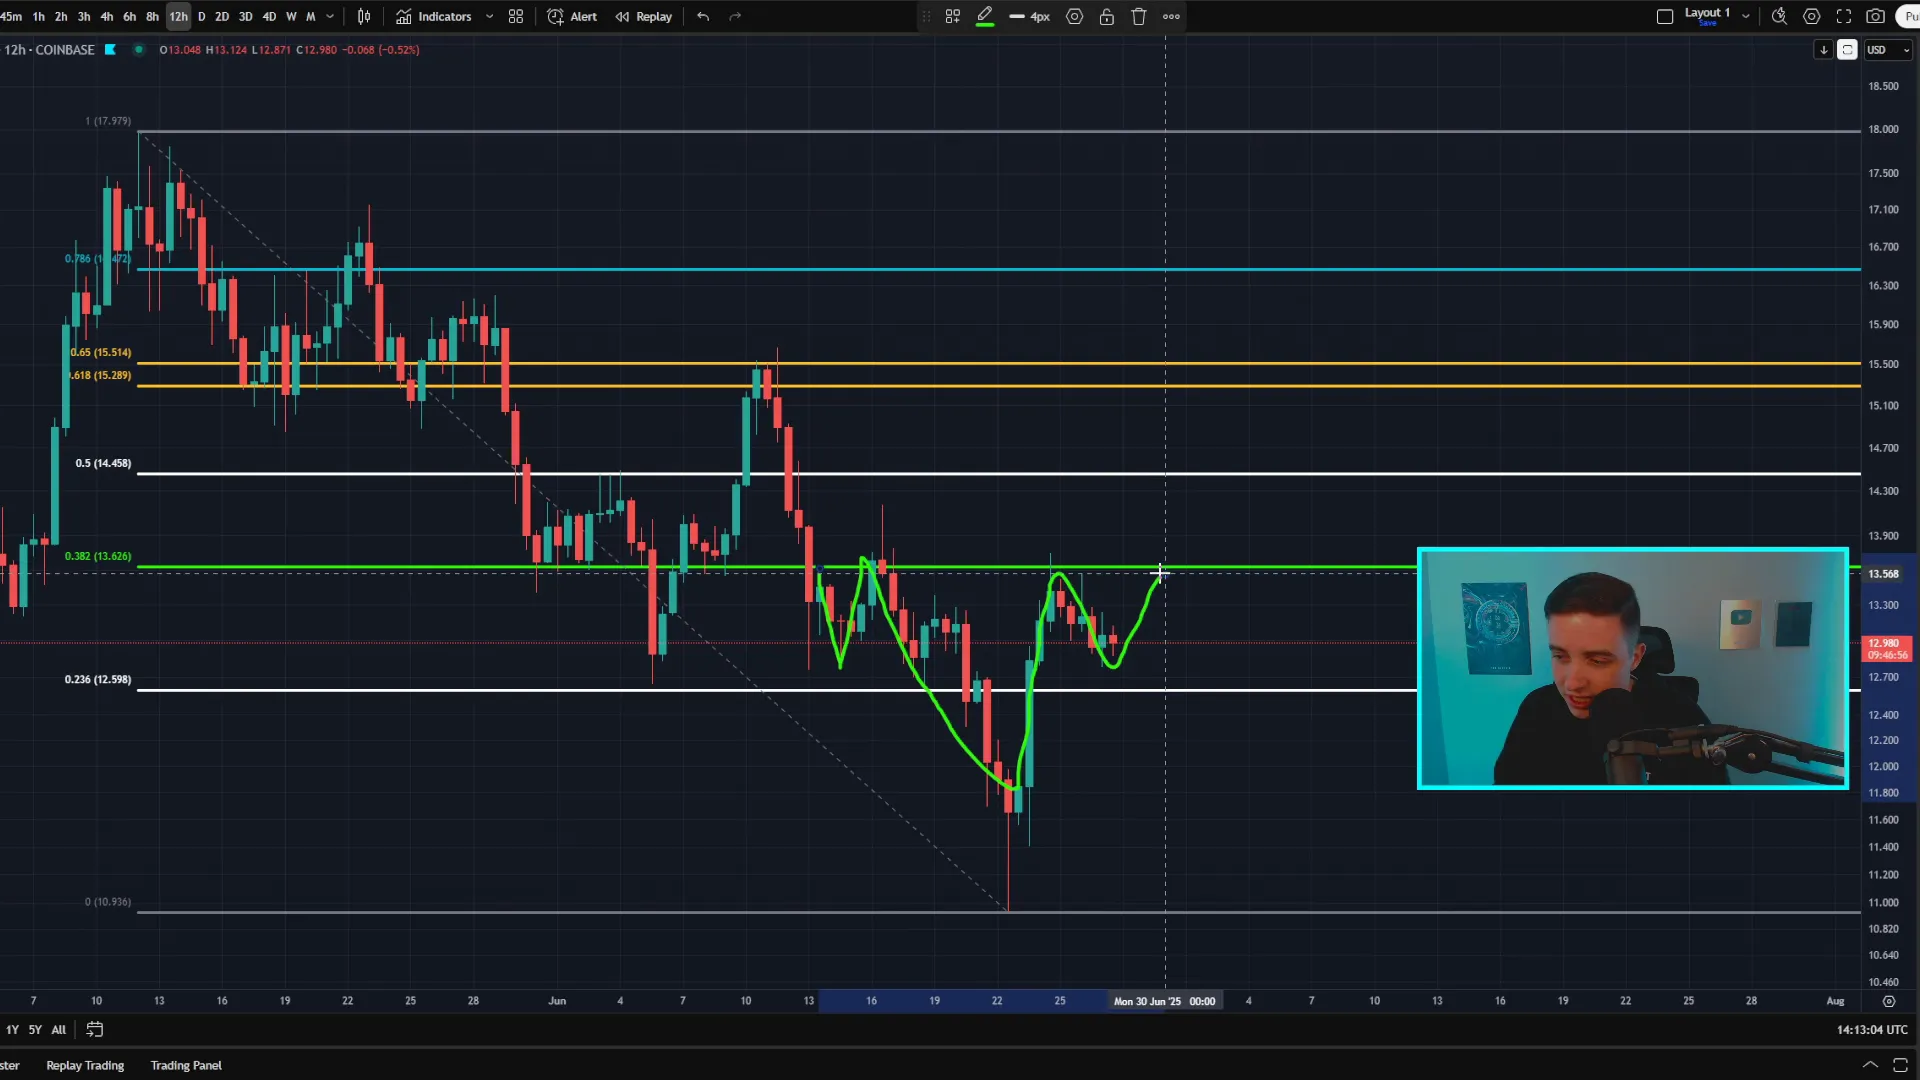Start Bar Replay mode

[x=644, y=16]
